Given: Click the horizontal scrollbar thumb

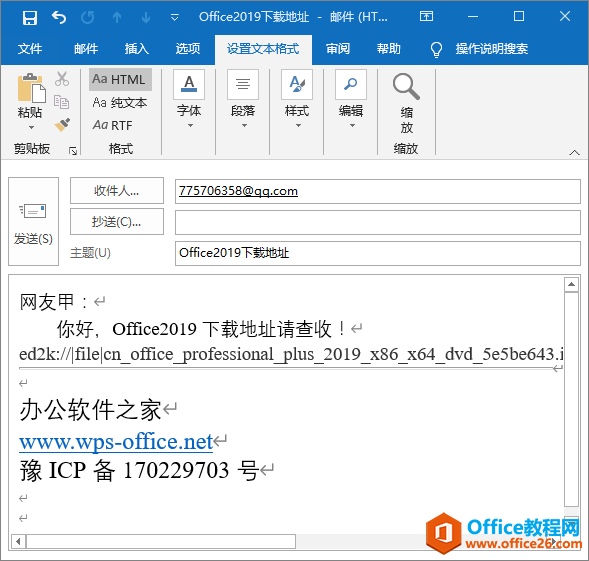Looking at the screenshot, I should click(161, 542).
